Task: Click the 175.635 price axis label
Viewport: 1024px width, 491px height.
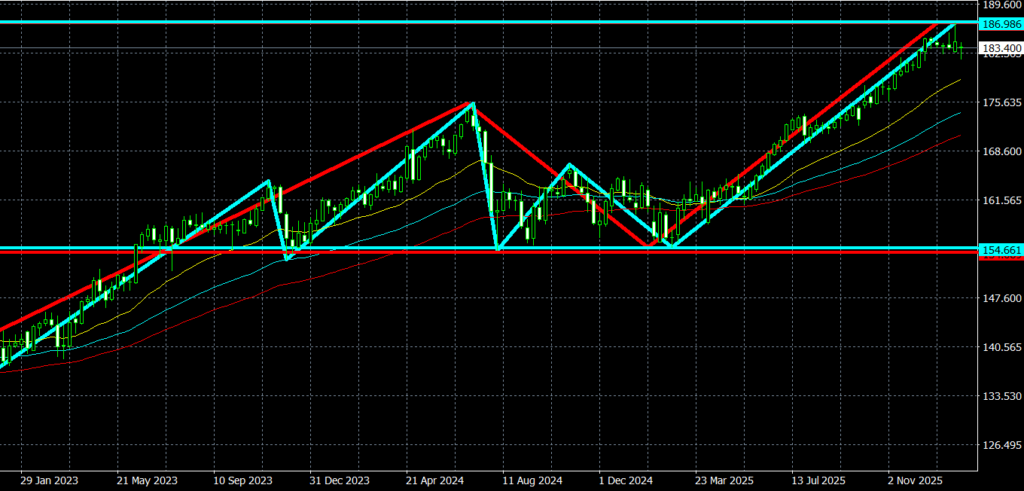Action: 1000,103
